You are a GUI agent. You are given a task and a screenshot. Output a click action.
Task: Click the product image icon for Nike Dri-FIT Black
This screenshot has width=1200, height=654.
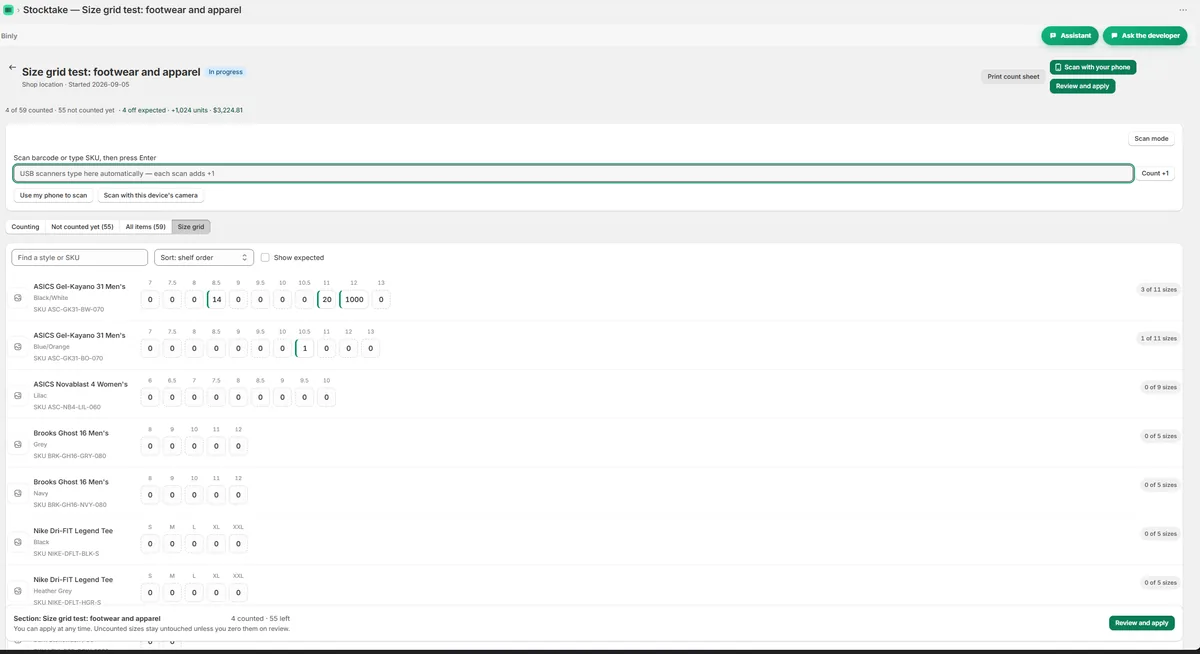pos(18,543)
